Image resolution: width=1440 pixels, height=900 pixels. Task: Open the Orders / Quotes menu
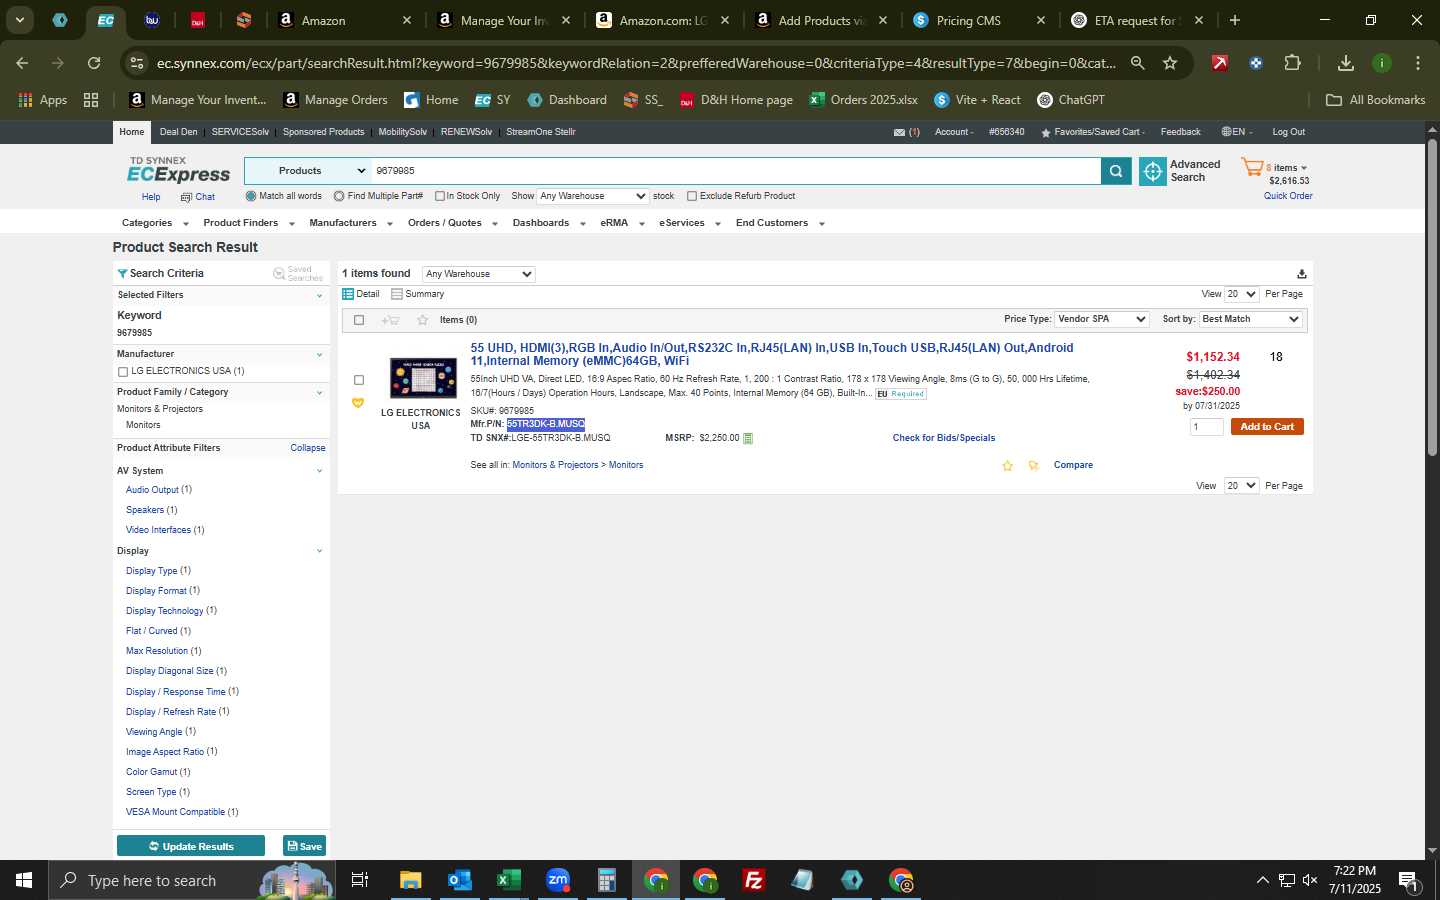pos(453,223)
